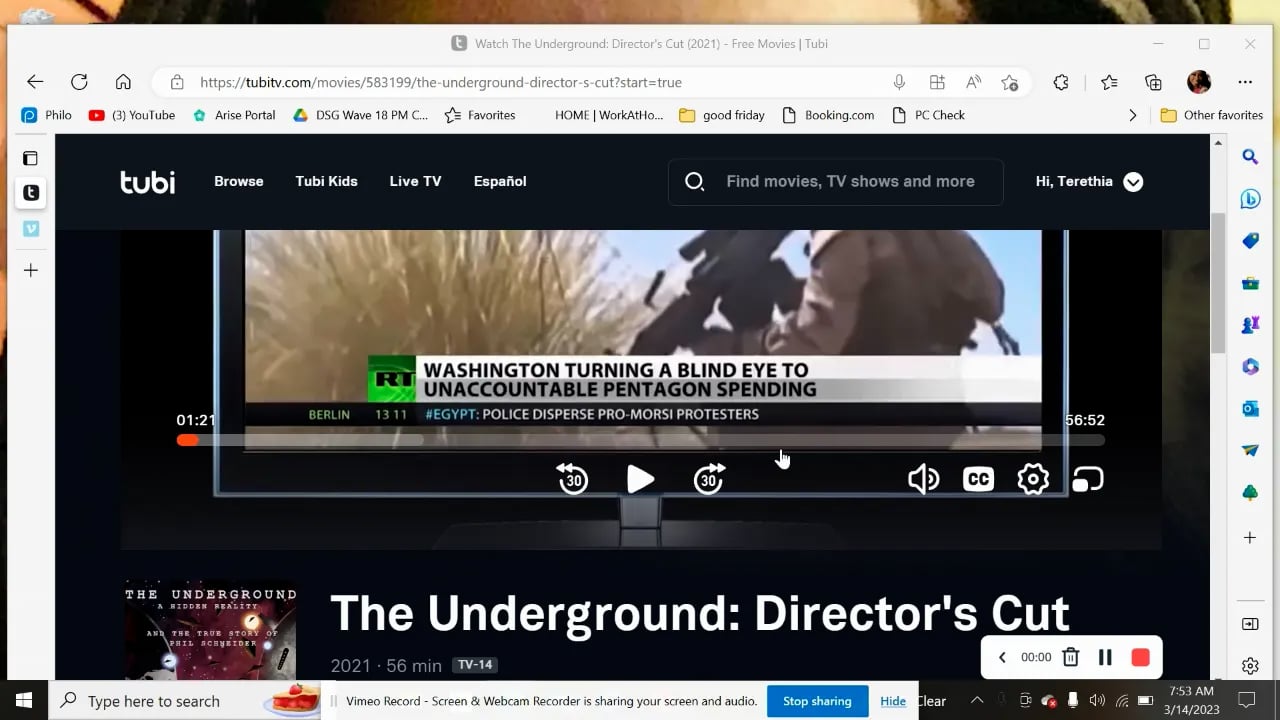Open the (3) YouTube bookmark
Viewport: 1280px width, 720px height.
(132, 115)
